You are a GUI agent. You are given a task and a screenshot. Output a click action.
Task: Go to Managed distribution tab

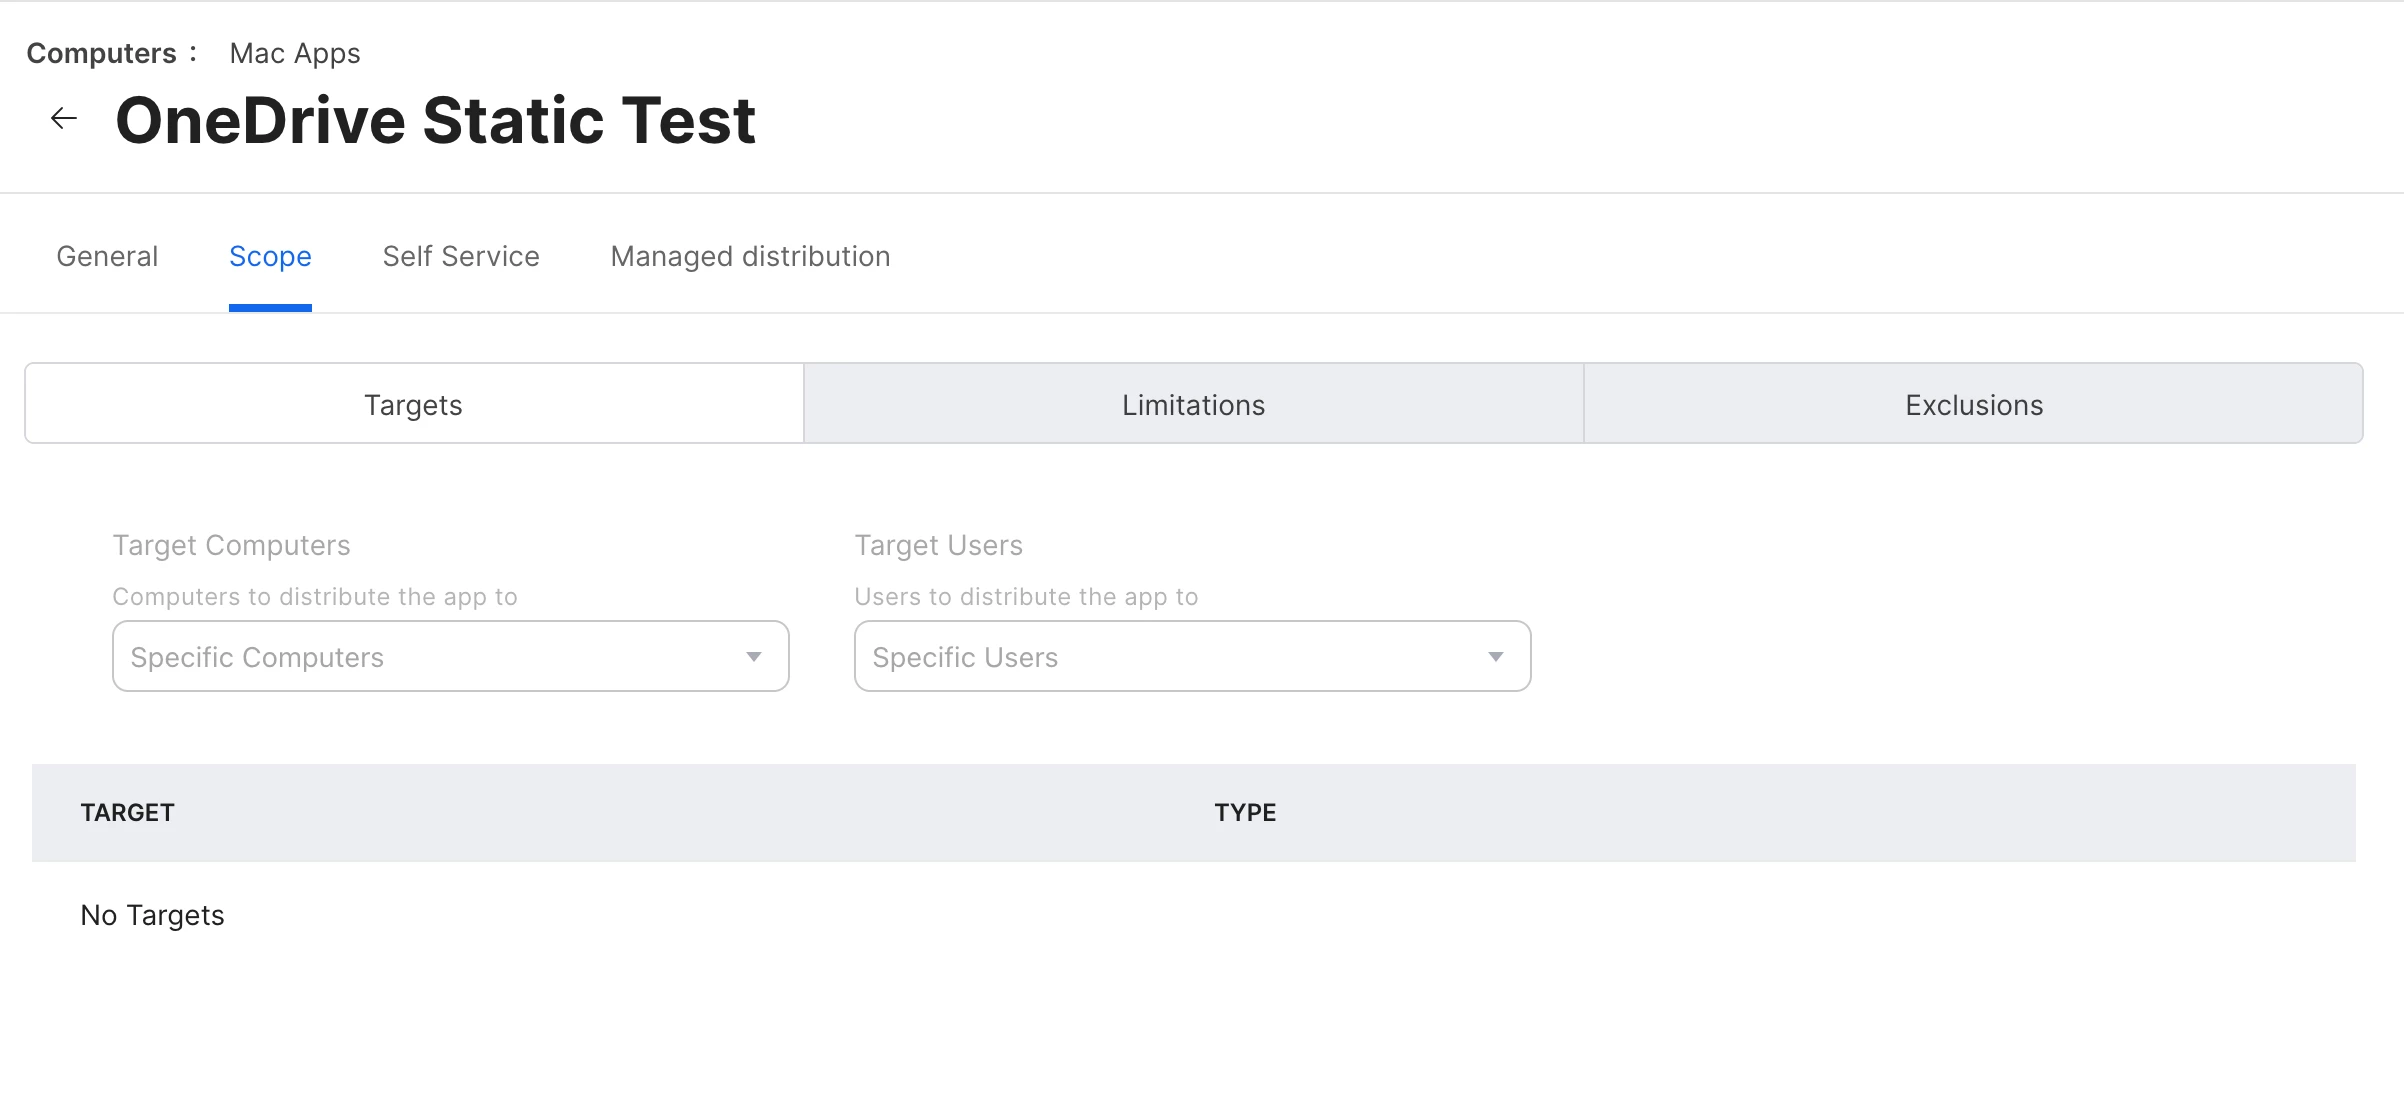tap(750, 256)
